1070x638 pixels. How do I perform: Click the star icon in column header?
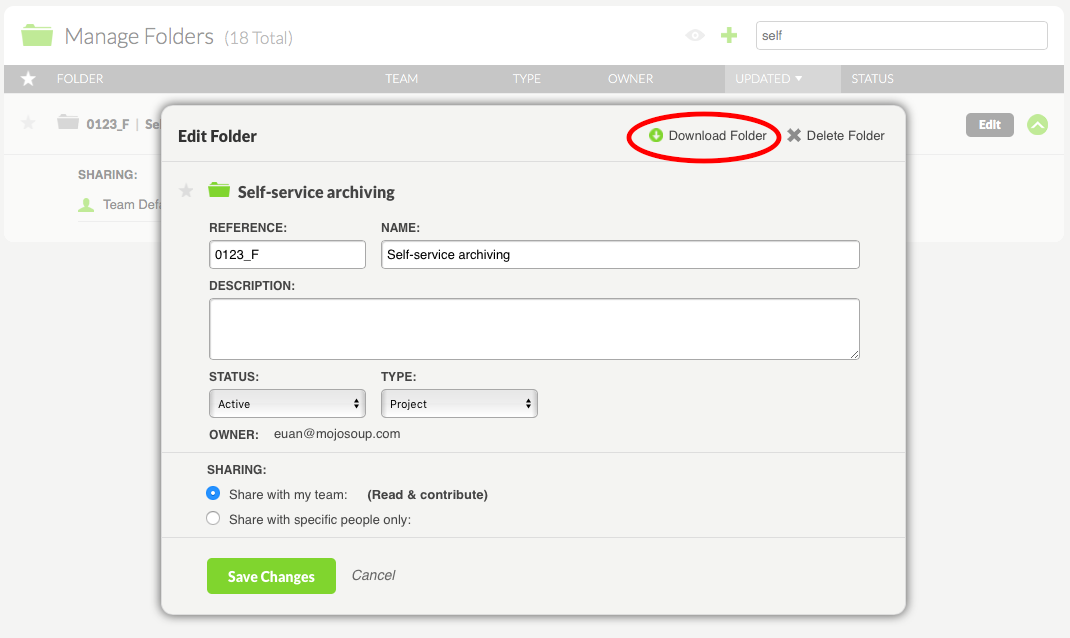point(29,79)
